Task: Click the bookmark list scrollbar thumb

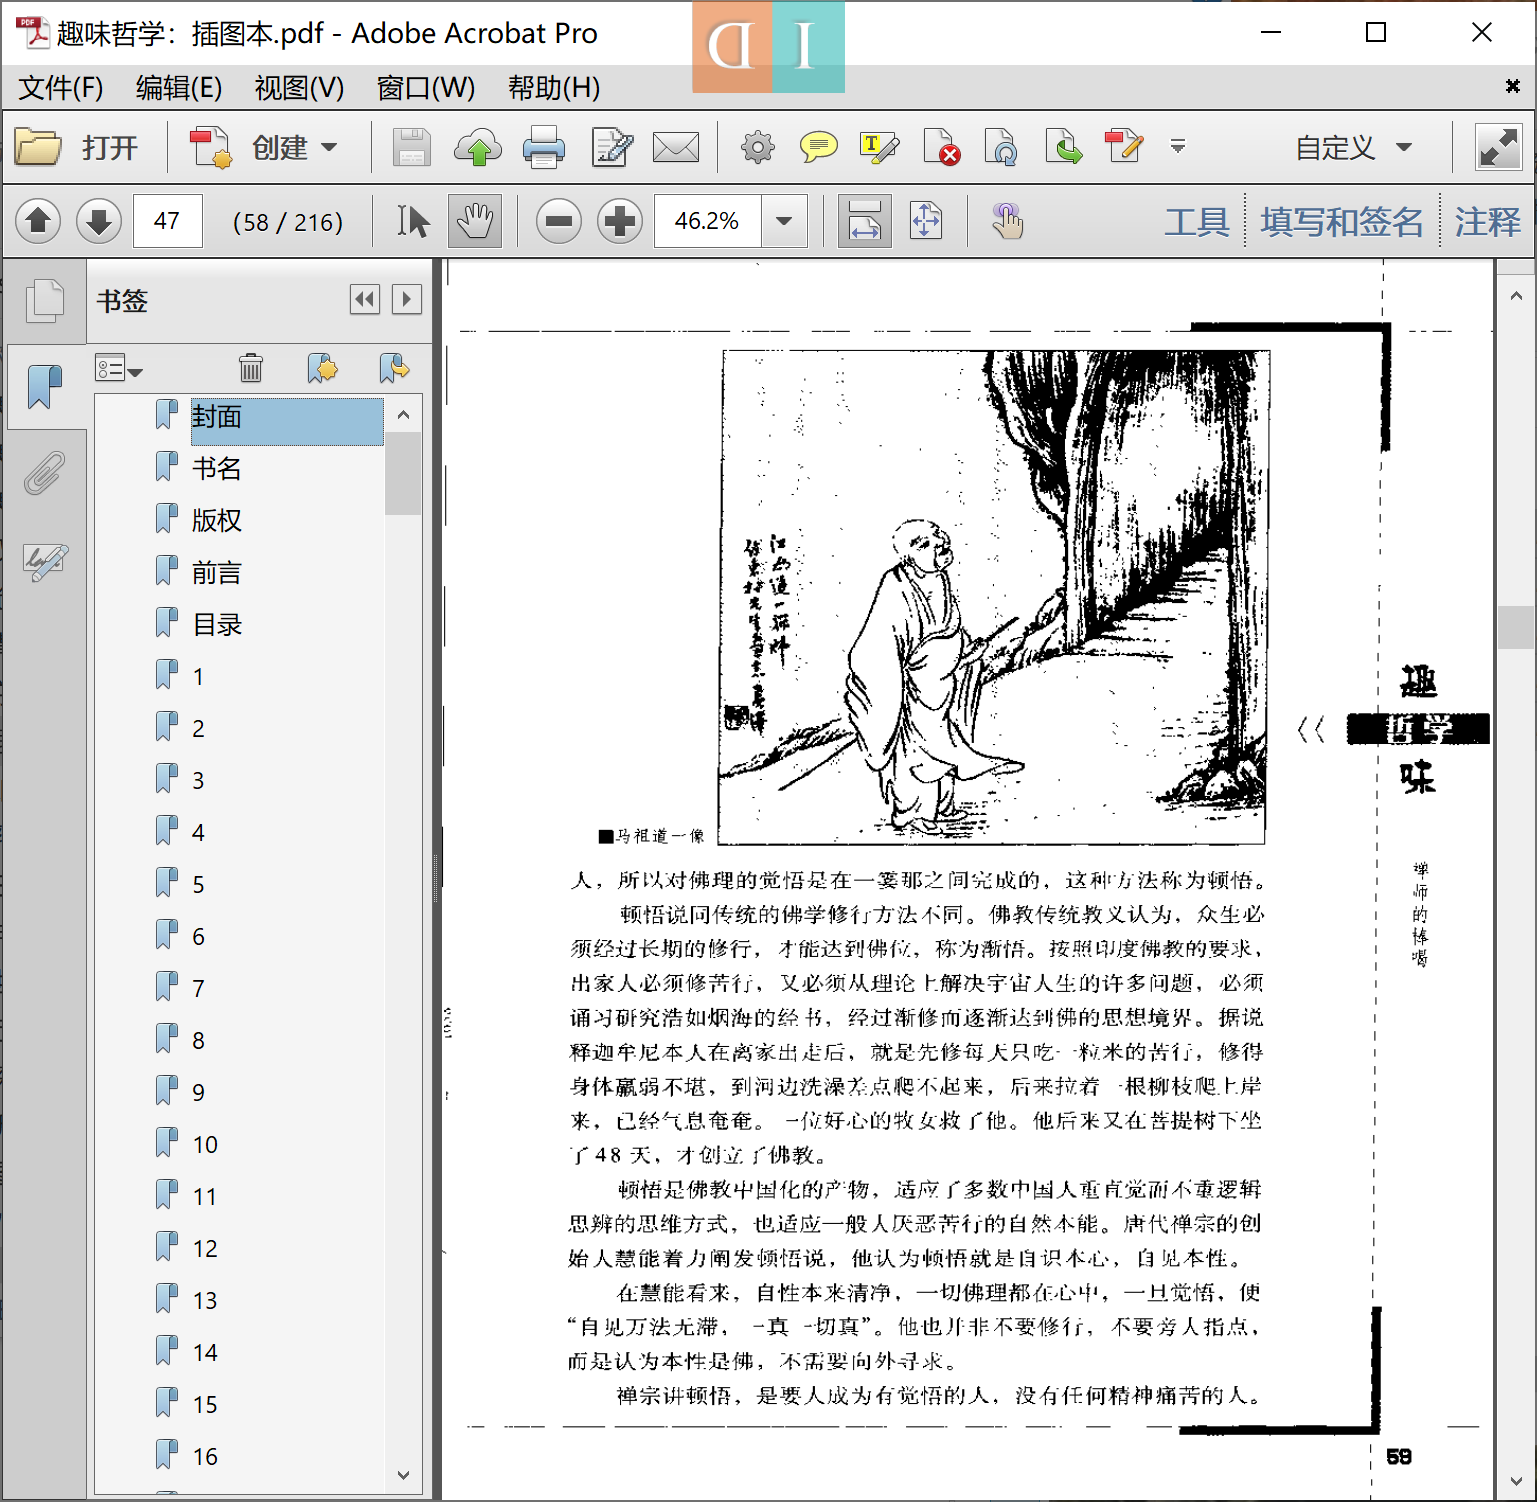Action: (x=403, y=473)
